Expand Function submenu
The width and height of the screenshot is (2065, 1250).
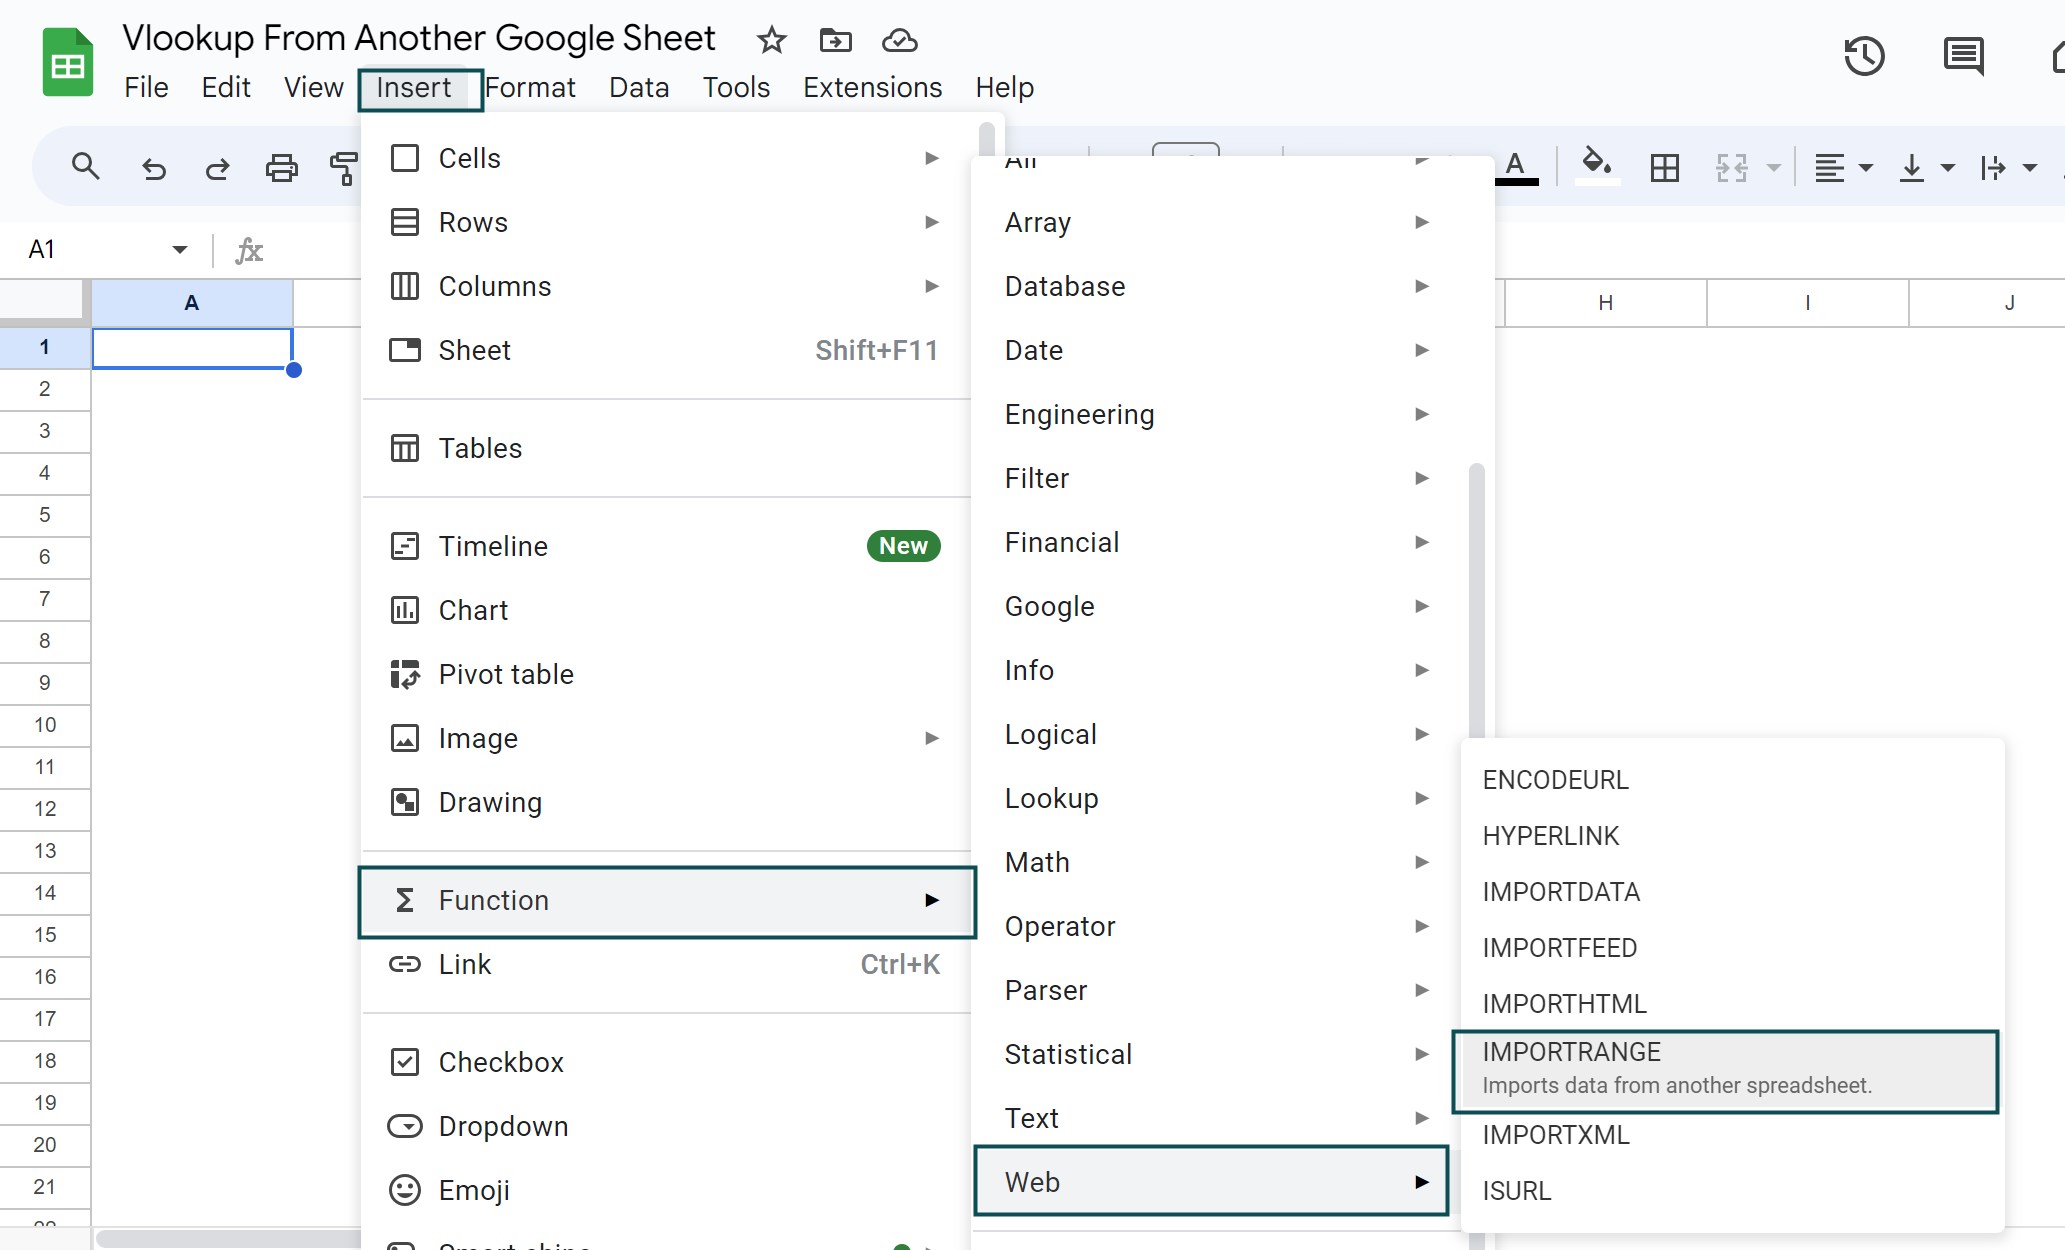click(667, 901)
